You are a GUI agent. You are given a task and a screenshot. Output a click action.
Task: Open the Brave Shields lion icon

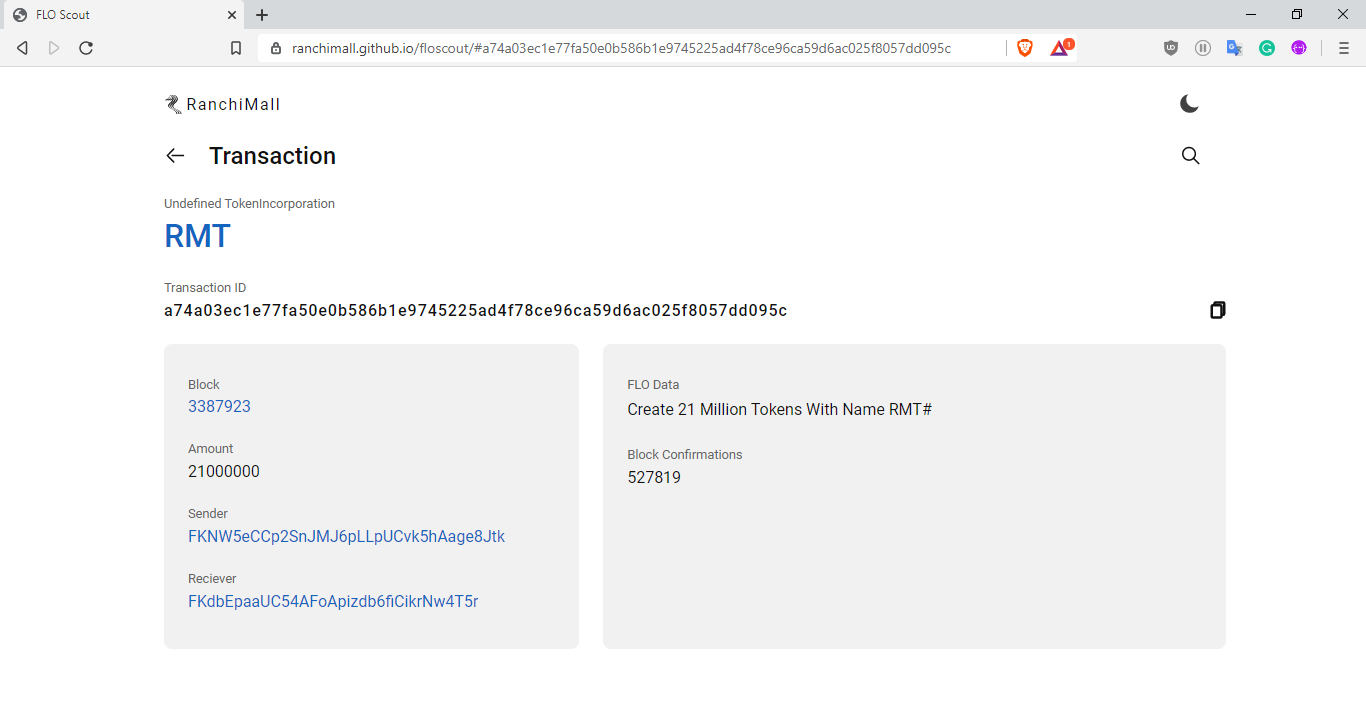[1024, 48]
